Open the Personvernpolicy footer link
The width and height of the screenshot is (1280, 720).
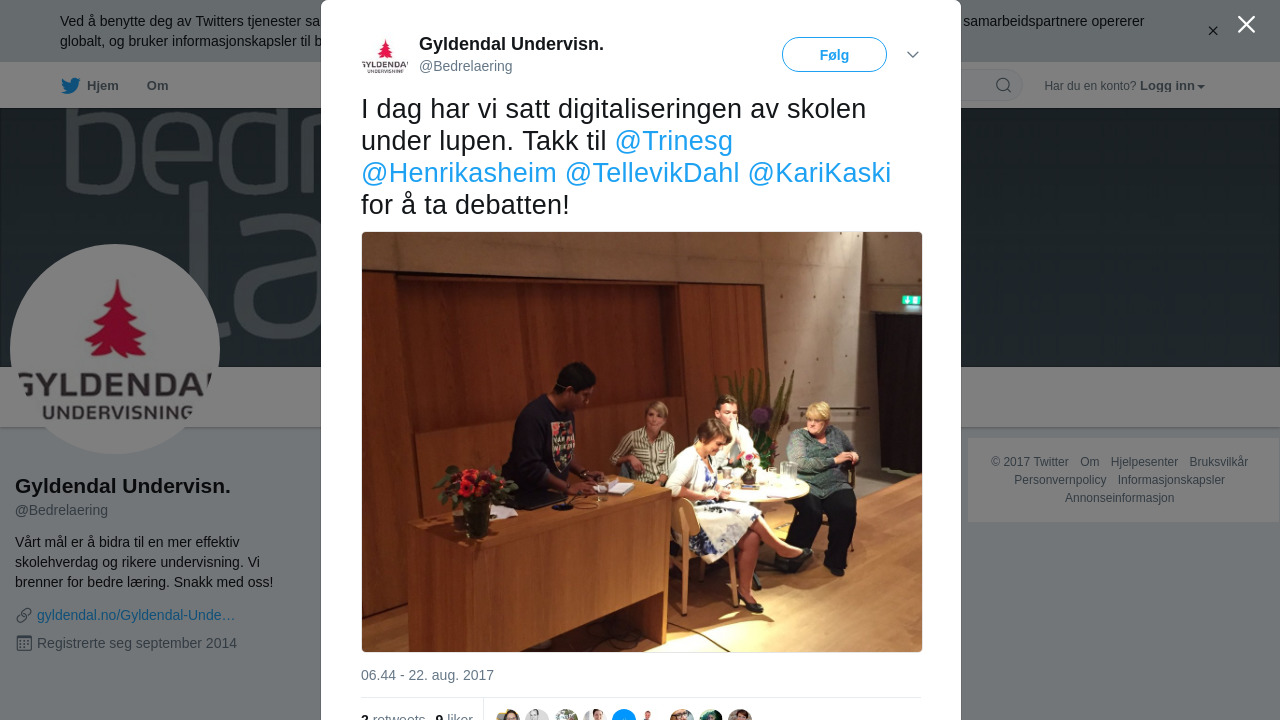(1060, 480)
